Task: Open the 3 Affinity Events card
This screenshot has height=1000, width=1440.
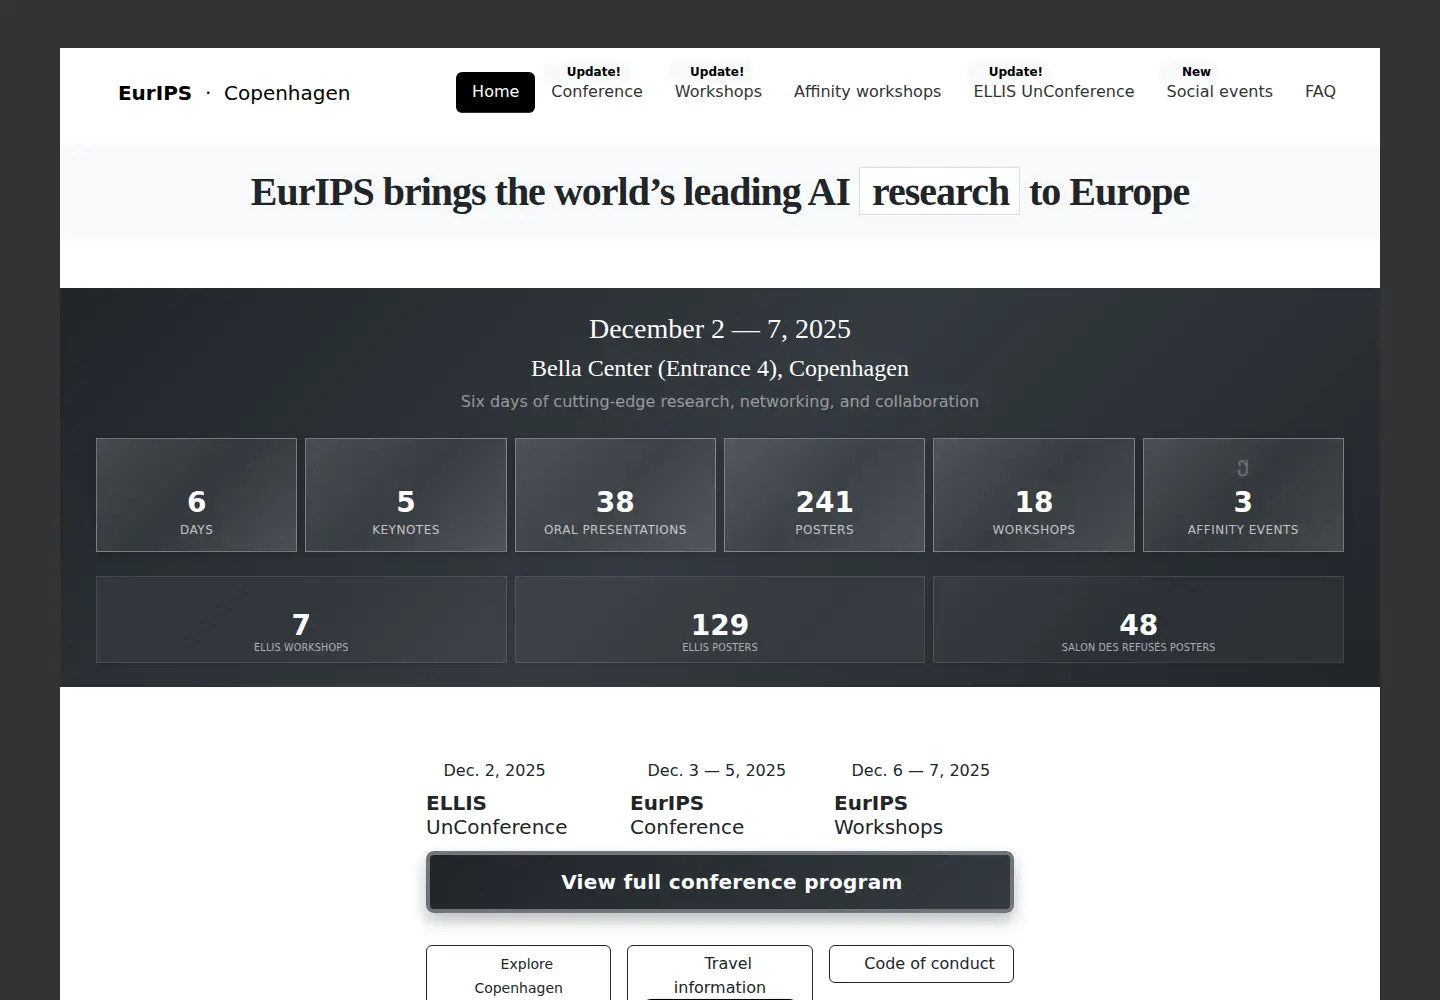Action: click(x=1243, y=495)
